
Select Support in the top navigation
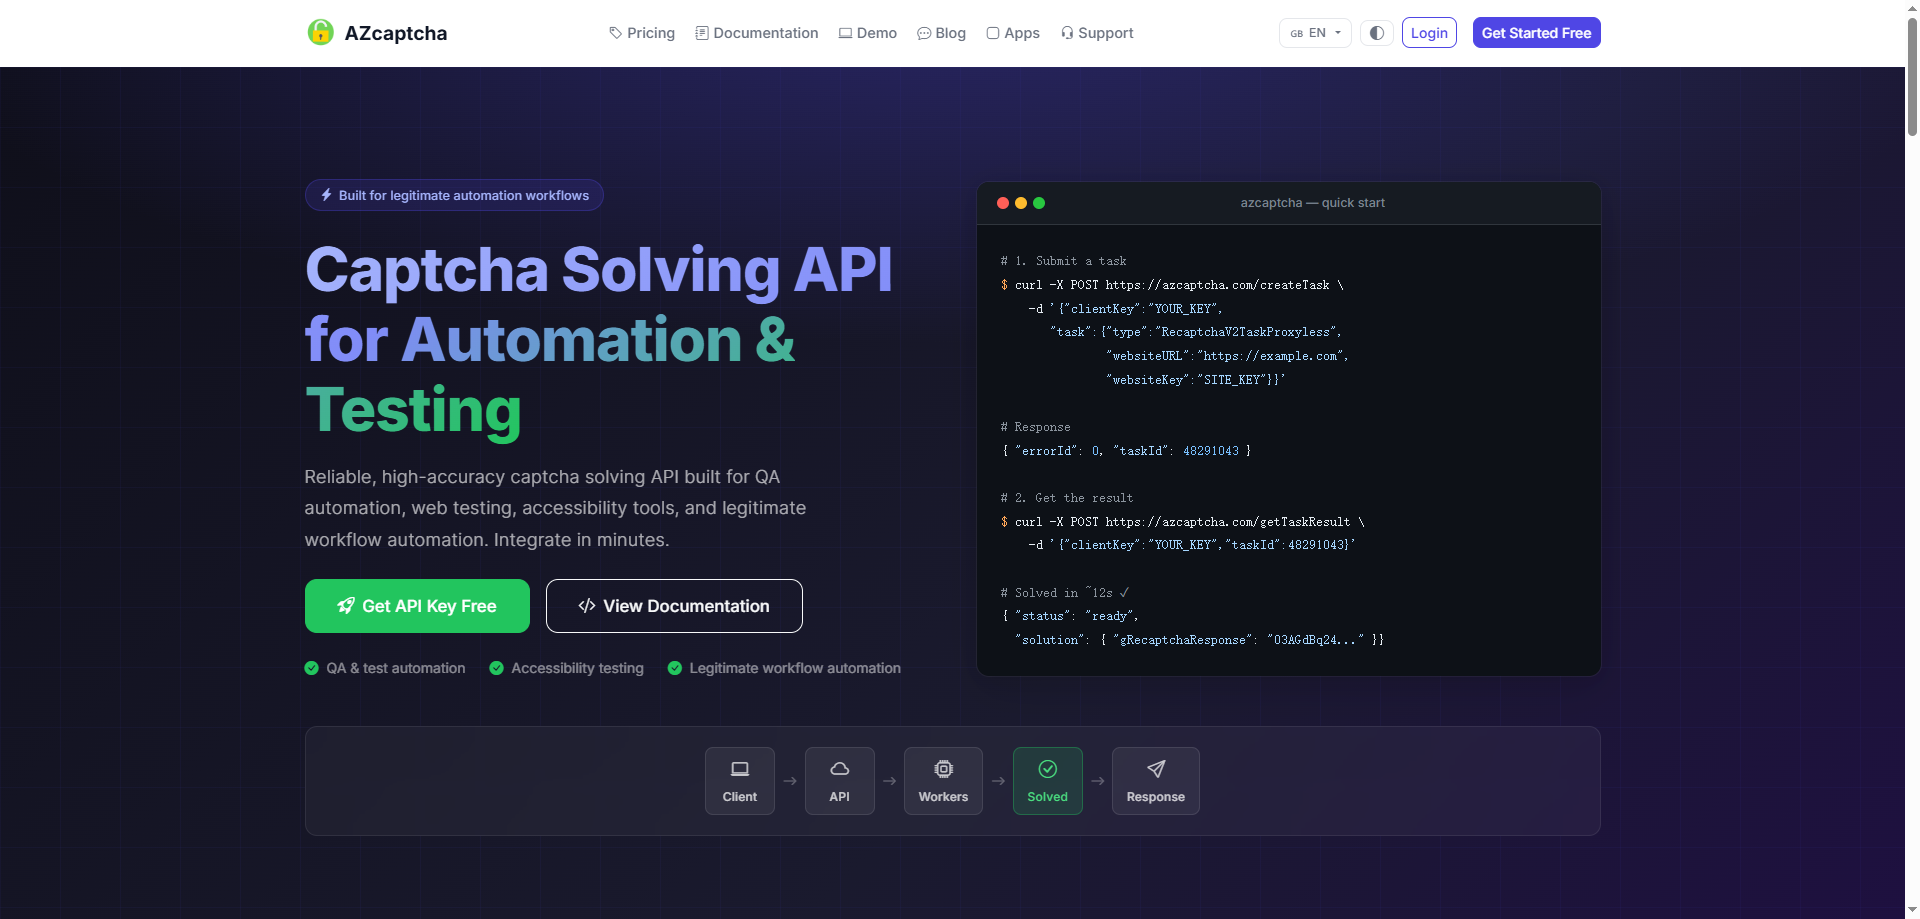tap(1097, 33)
